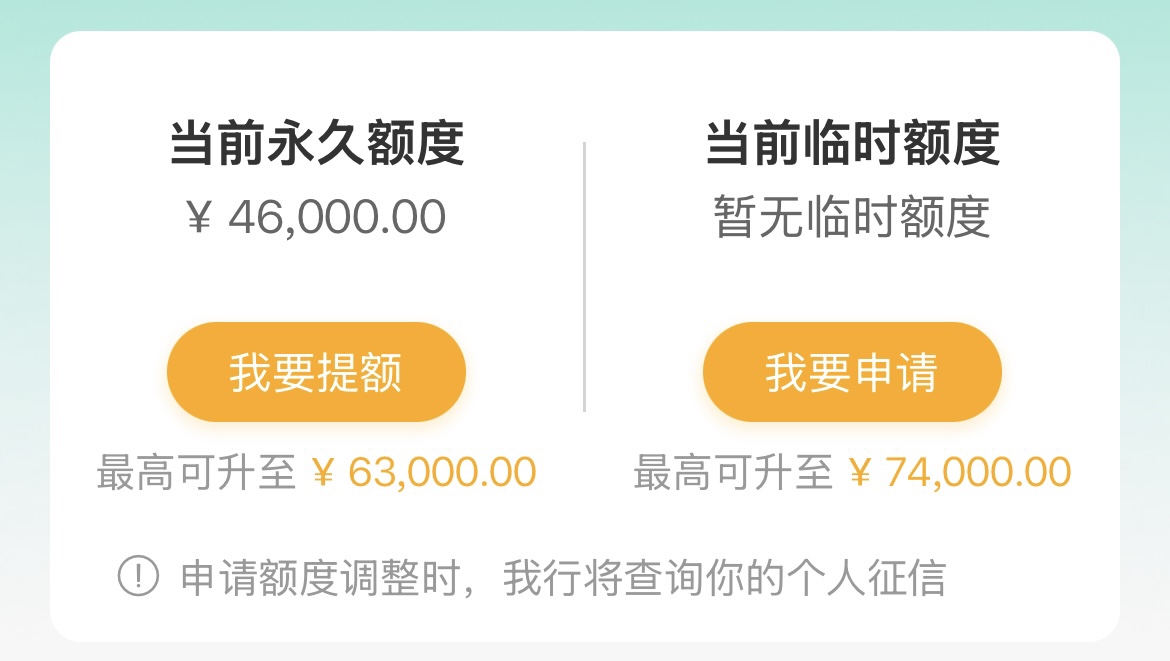Tap the 我要提额 button
The height and width of the screenshot is (661, 1170).
point(316,372)
